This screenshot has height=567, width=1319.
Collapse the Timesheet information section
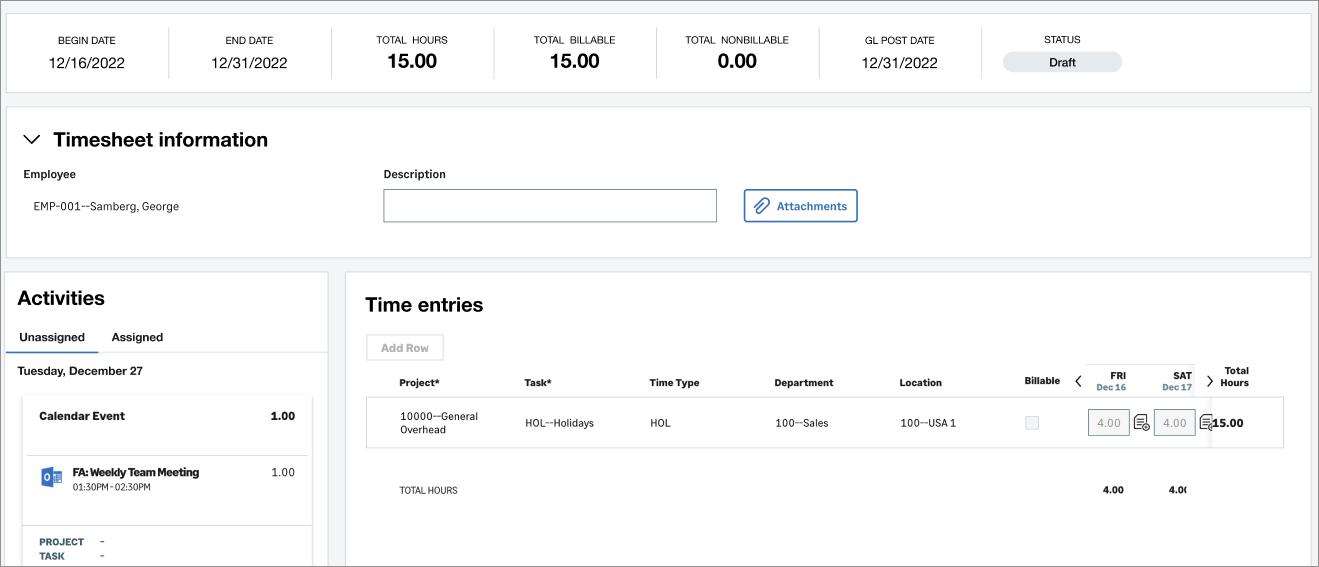(x=32, y=140)
